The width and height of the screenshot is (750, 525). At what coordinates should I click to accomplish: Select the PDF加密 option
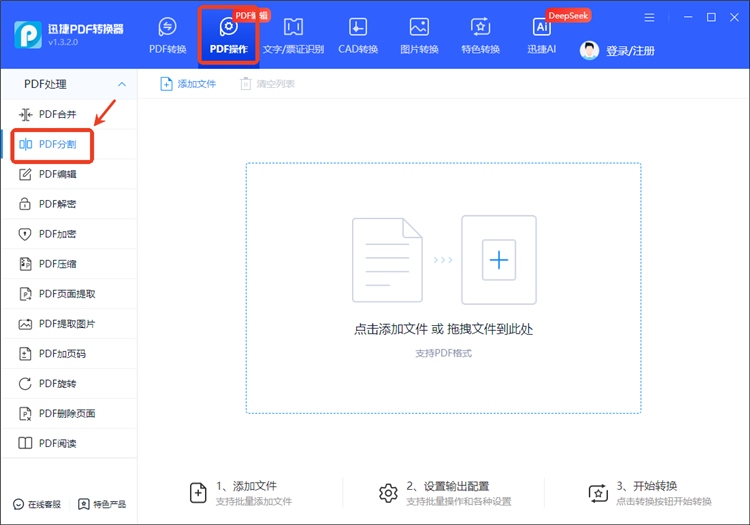[57, 234]
